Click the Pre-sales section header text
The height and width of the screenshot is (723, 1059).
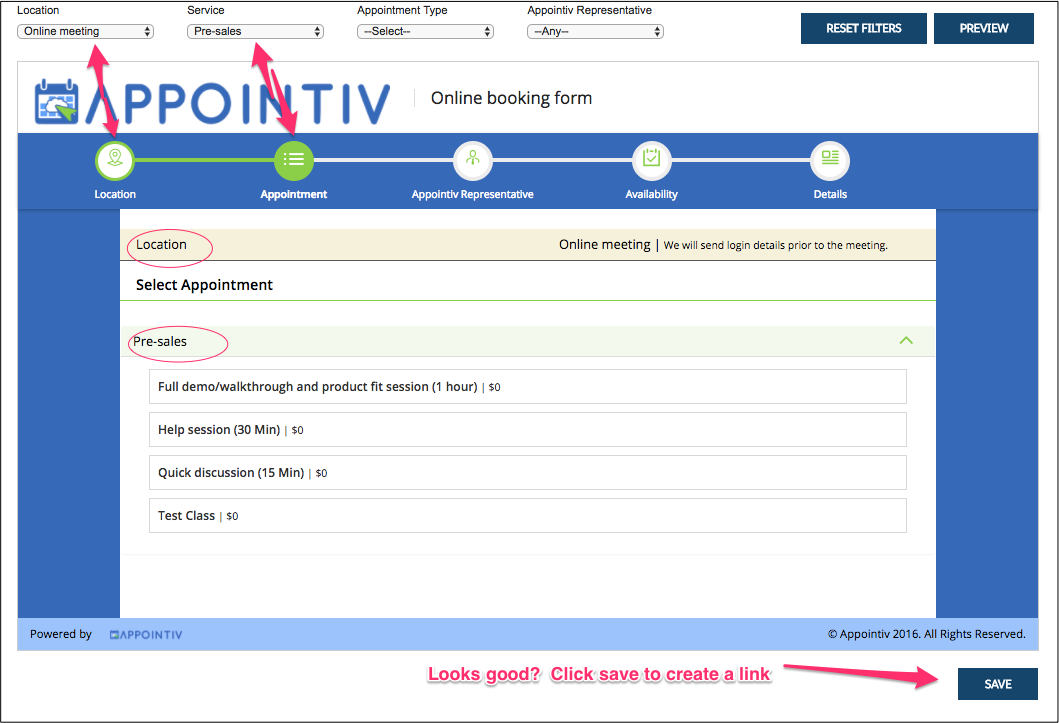click(x=160, y=342)
